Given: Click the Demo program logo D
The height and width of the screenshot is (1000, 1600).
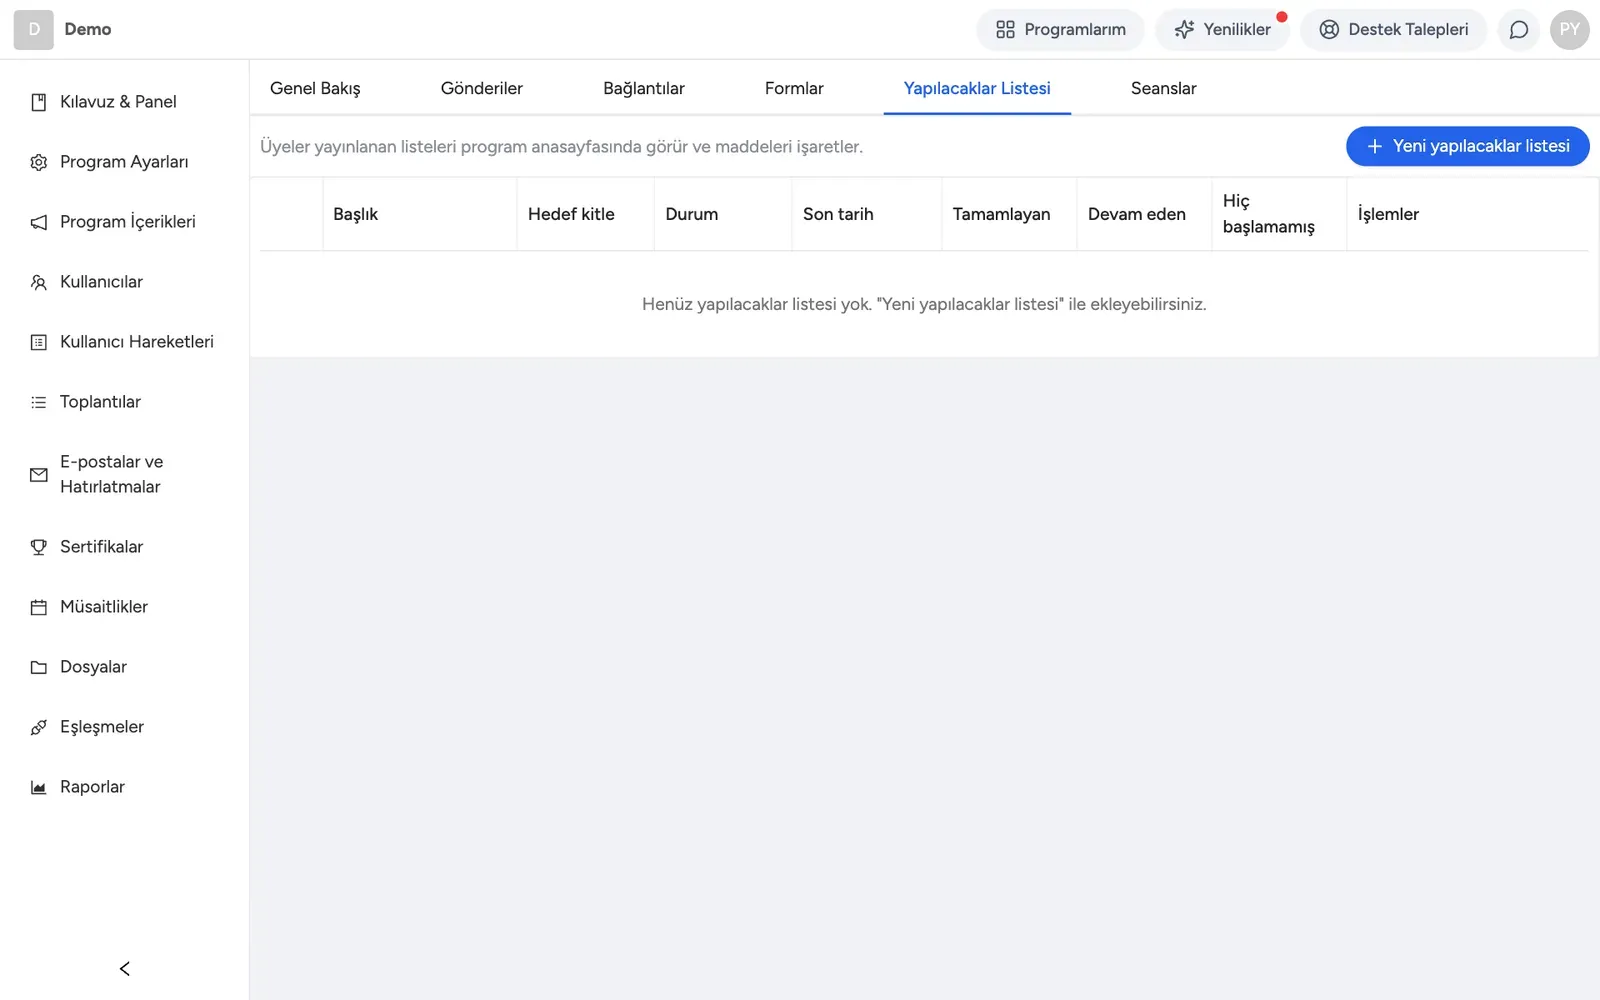Looking at the screenshot, I should pyautogui.click(x=33, y=30).
